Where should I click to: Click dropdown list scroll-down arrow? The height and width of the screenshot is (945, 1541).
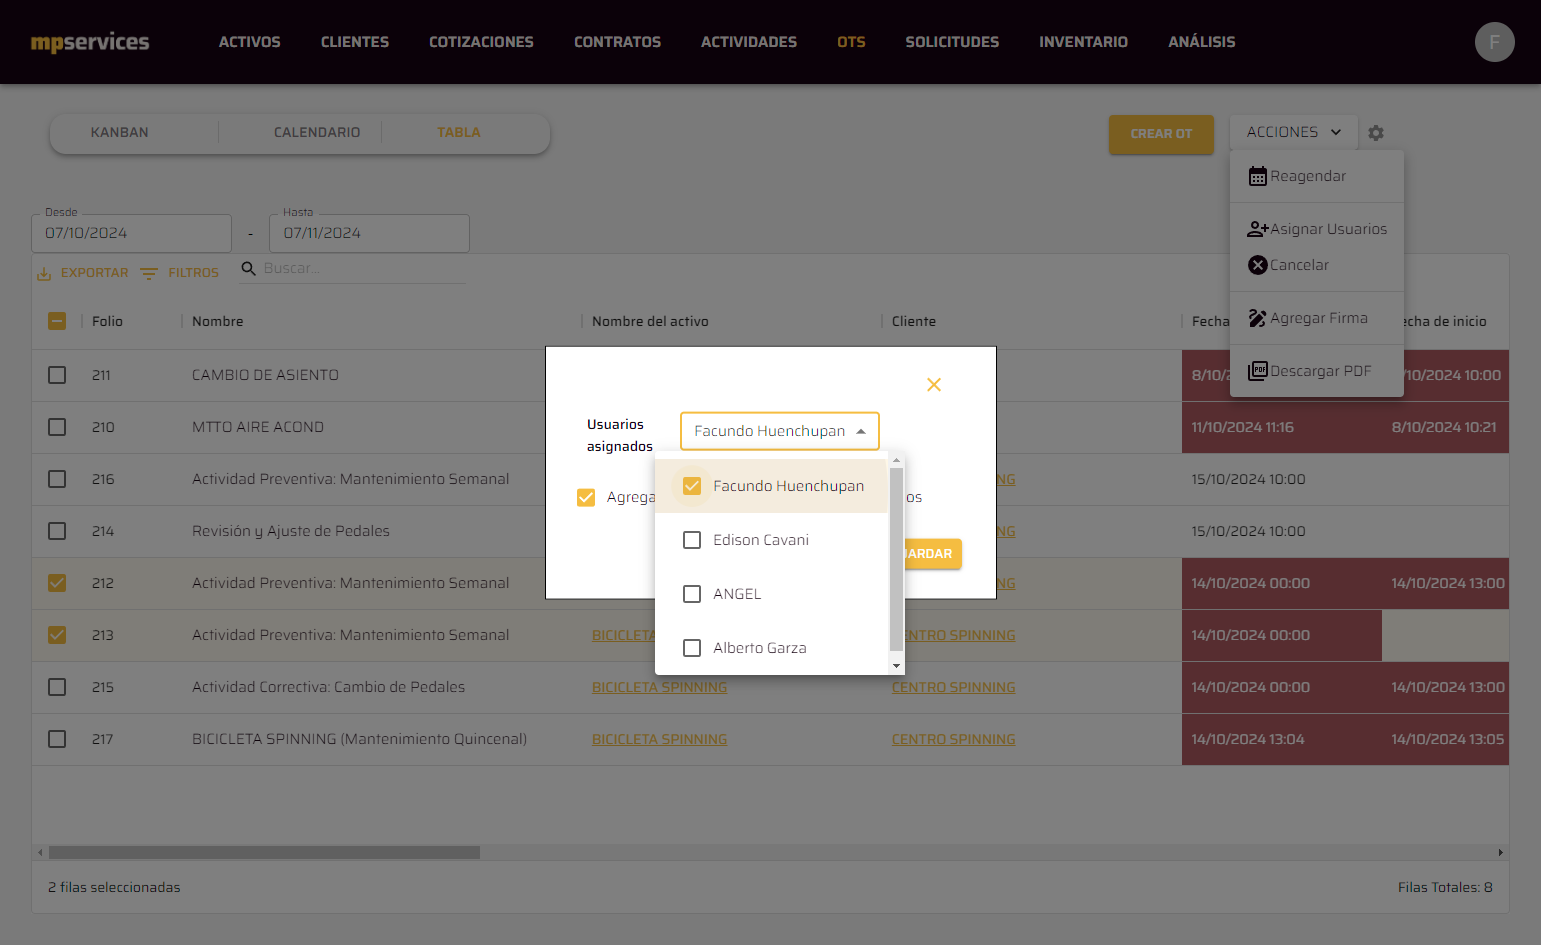897,666
